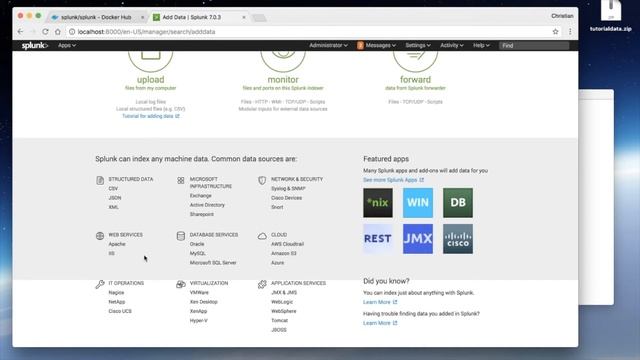Select the forward option label
Image resolution: width=640 pixels, height=360 pixels.
[415, 80]
